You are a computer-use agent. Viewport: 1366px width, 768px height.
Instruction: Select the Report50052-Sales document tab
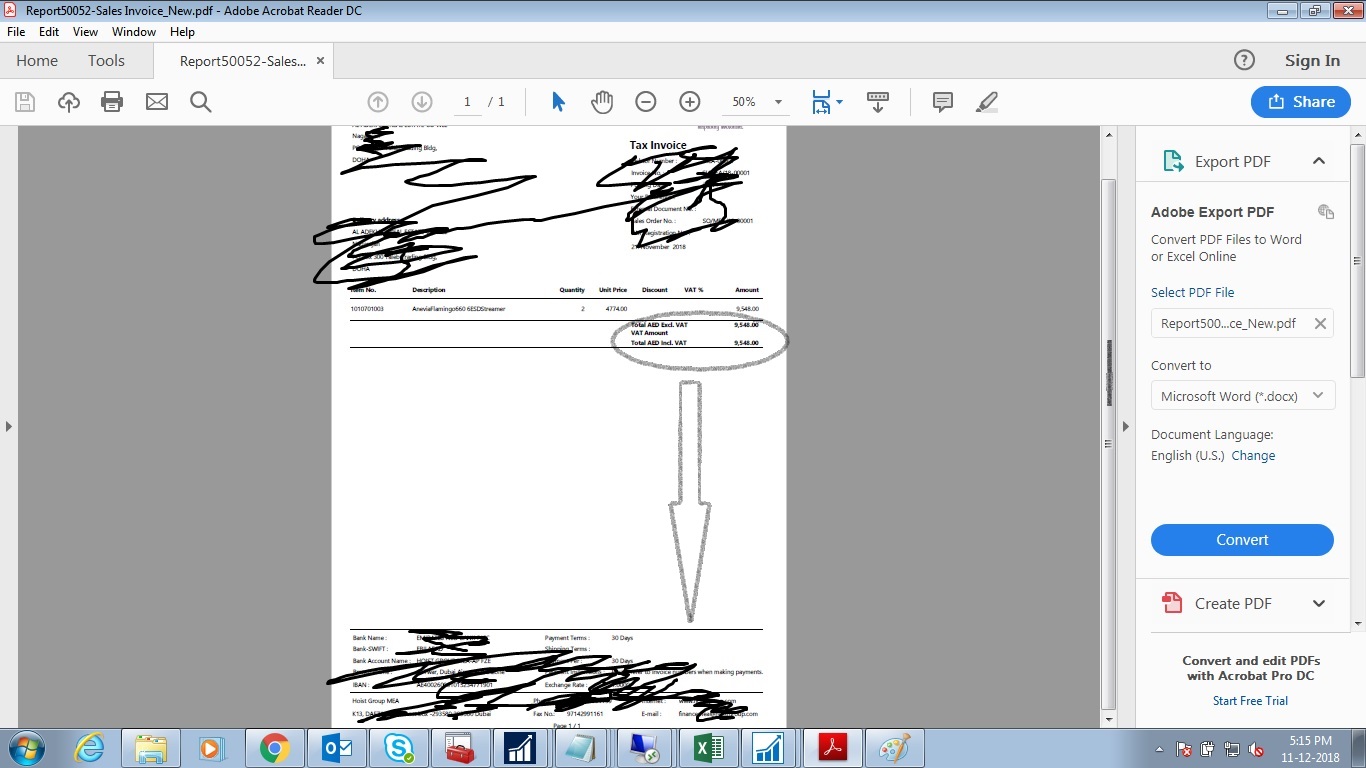click(x=243, y=61)
